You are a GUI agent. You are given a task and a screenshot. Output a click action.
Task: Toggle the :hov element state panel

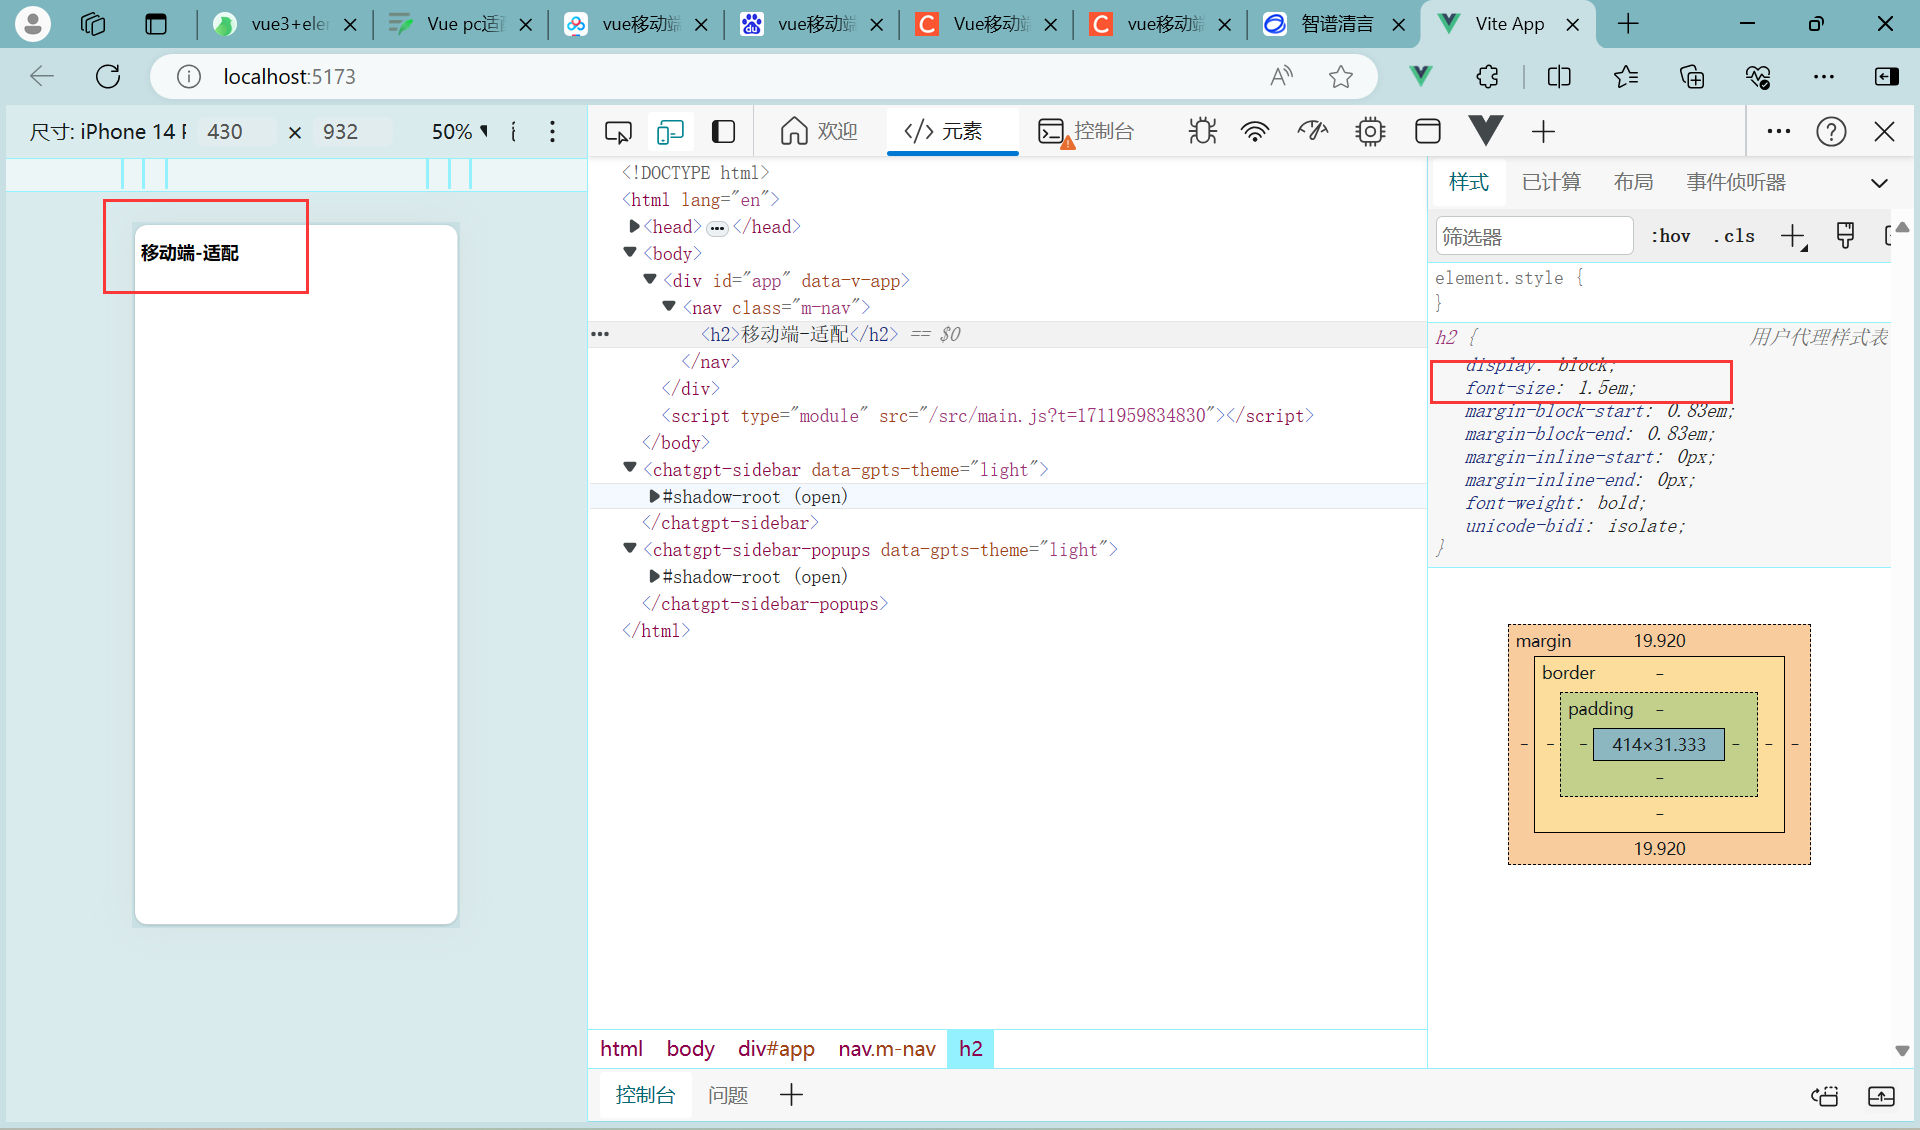(1670, 236)
